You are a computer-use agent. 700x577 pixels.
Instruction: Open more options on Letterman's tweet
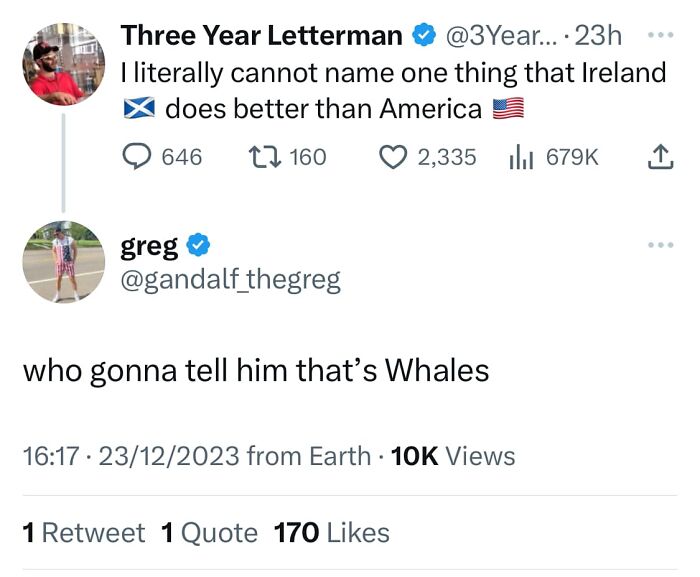(x=661, y=36)
